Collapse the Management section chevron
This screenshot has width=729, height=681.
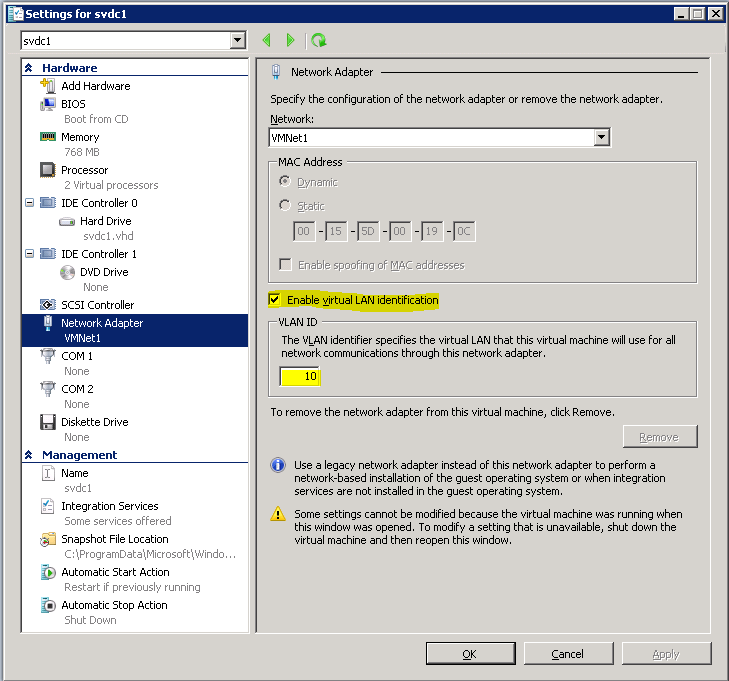tap(28, 455)
